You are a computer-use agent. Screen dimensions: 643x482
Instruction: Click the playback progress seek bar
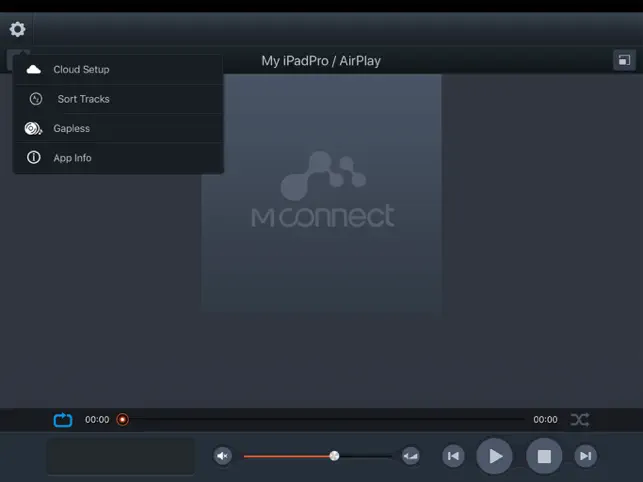click(x=324, y=419)
